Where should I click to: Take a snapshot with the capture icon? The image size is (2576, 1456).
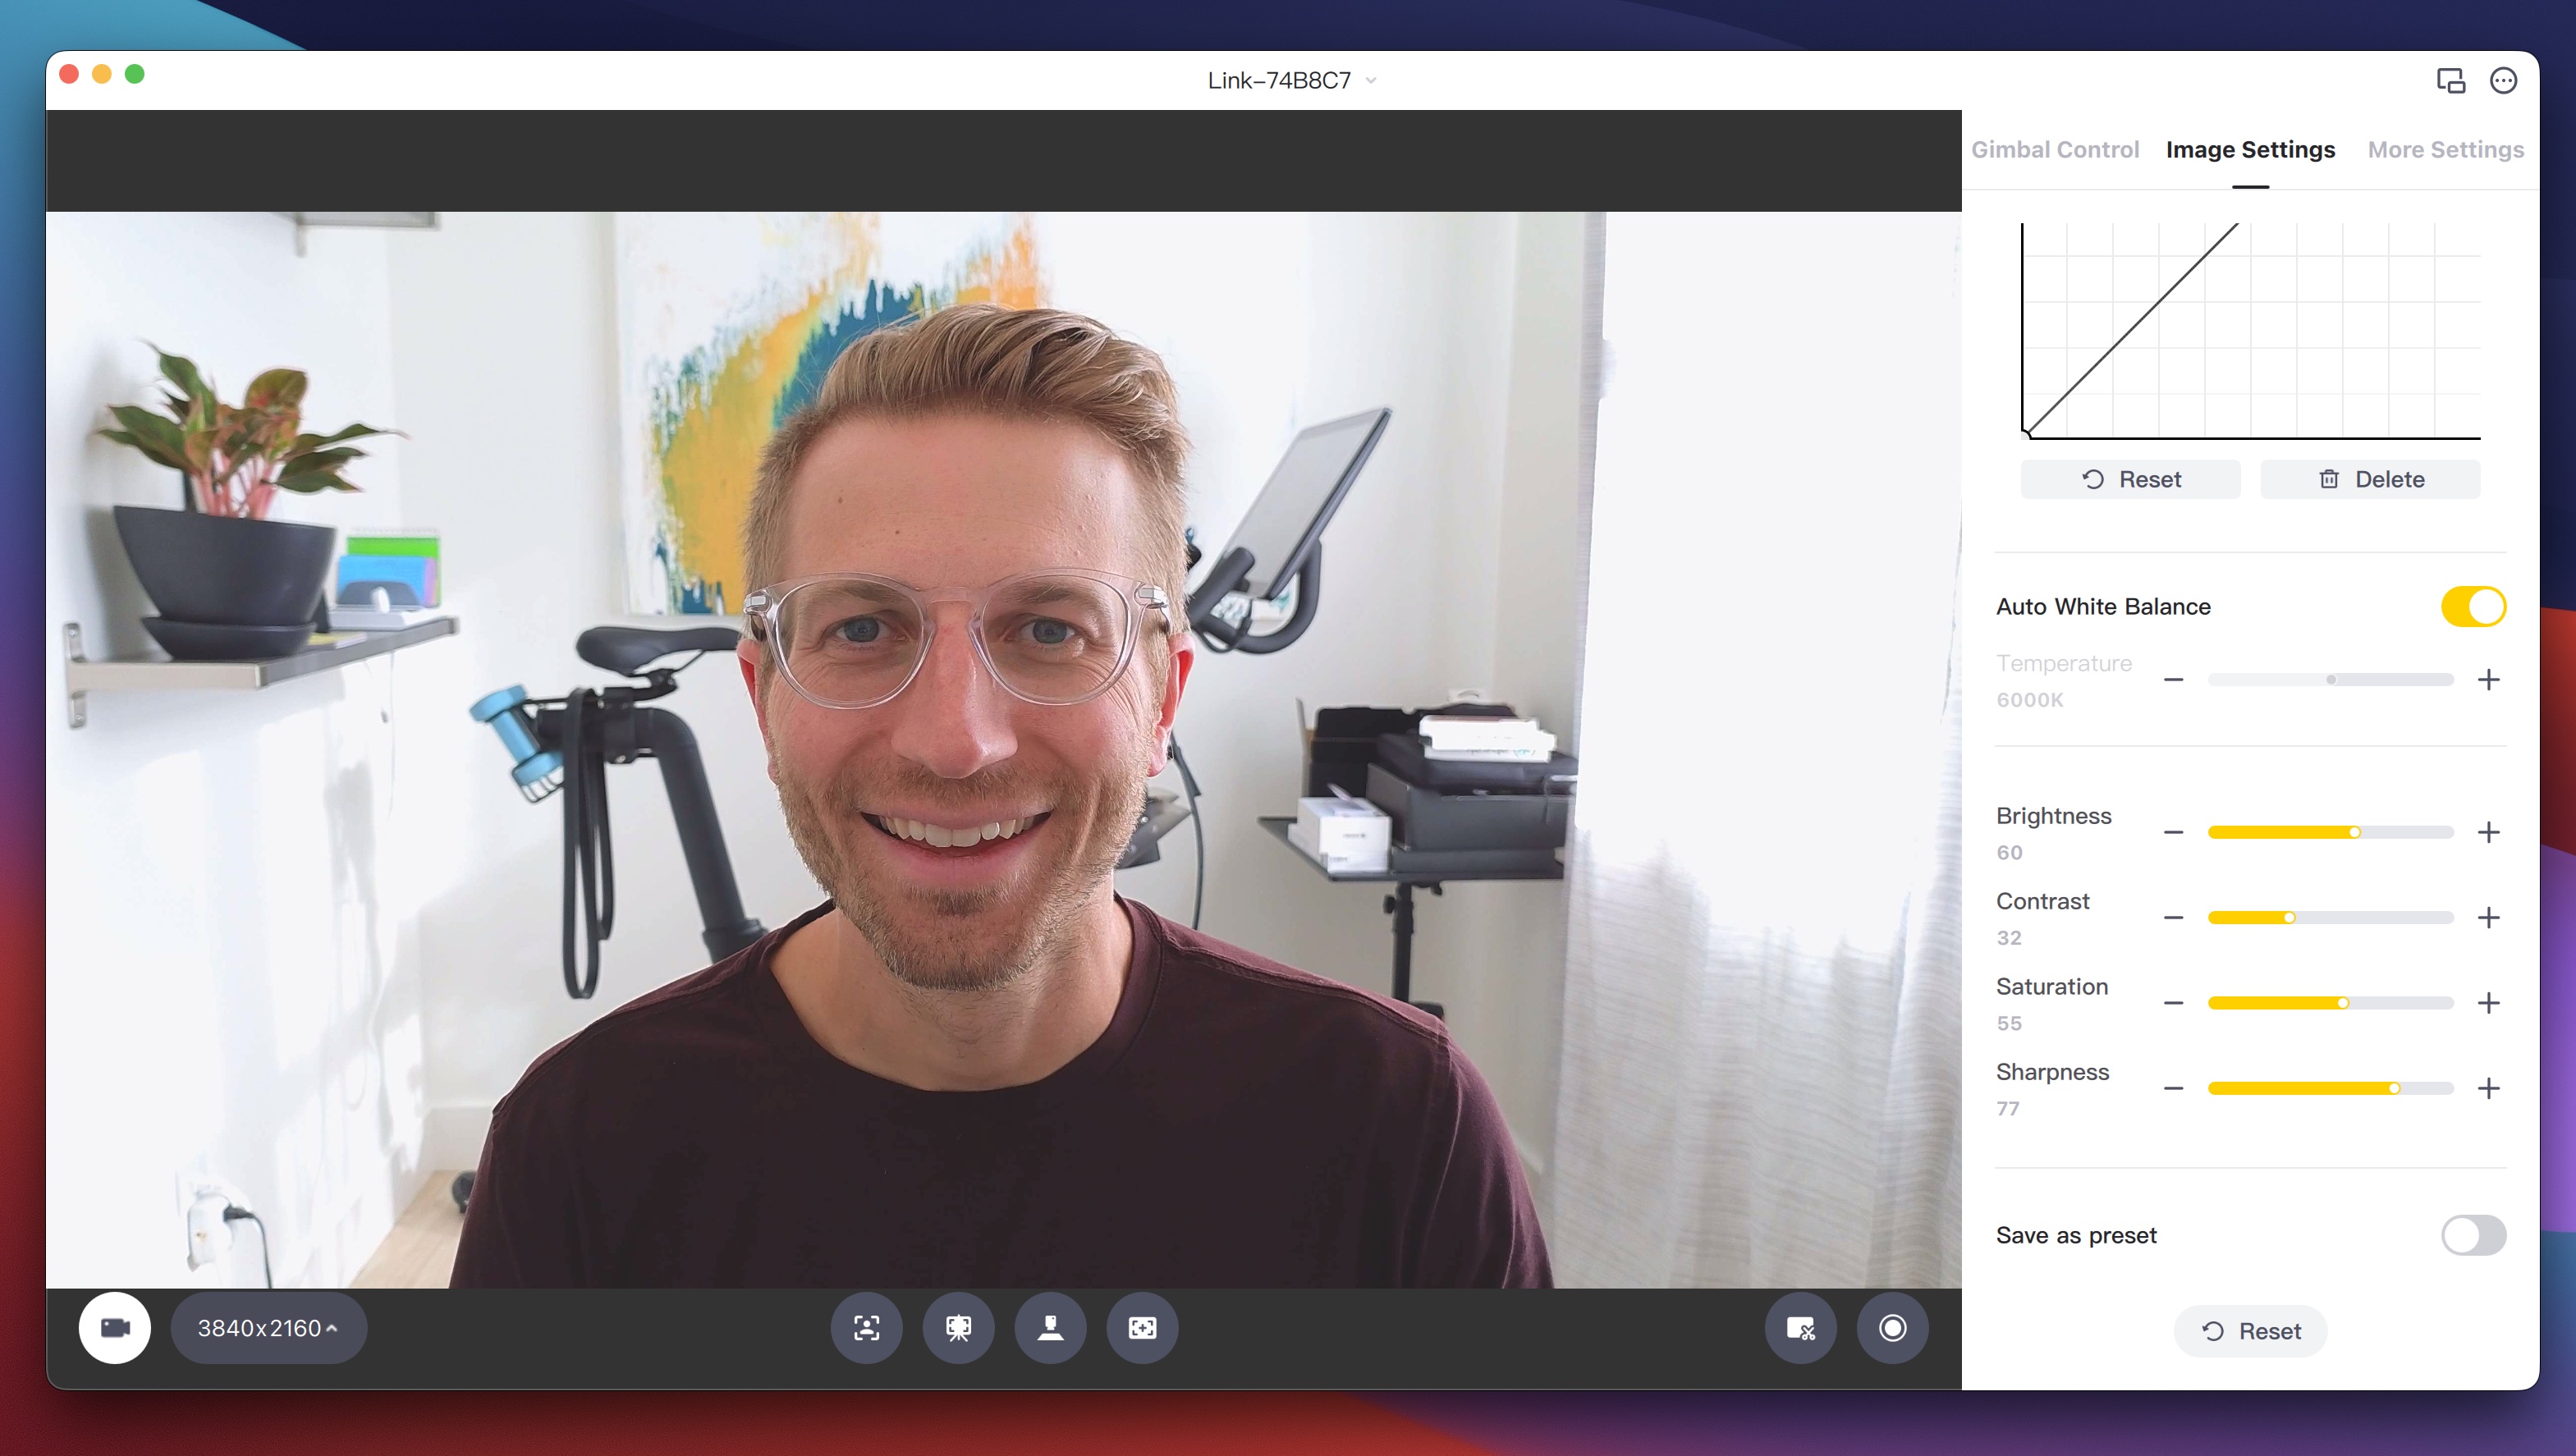(1799, 1327)
